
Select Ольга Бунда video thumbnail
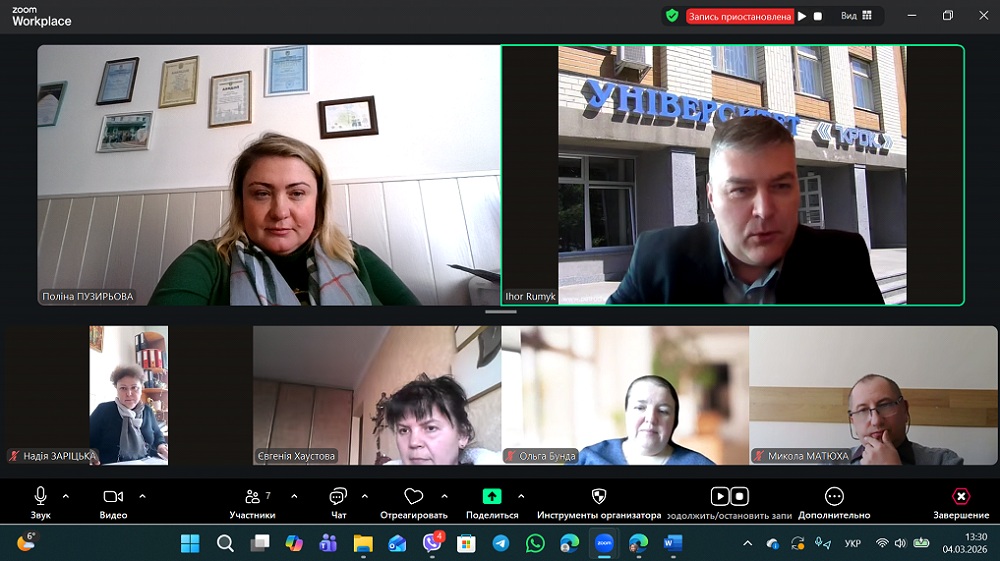625,395
